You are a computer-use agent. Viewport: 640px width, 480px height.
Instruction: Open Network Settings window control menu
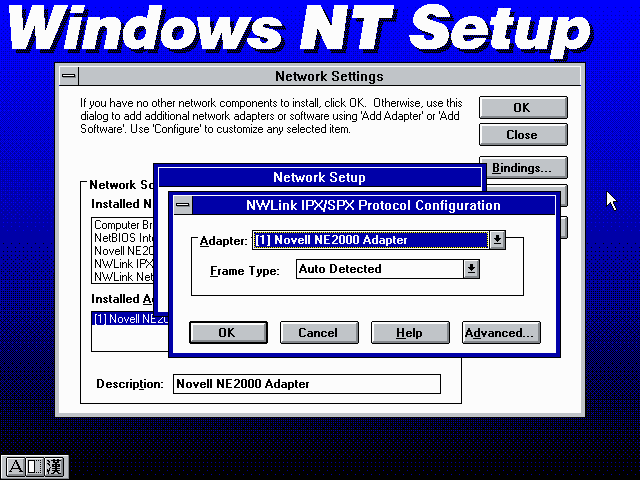69,76
